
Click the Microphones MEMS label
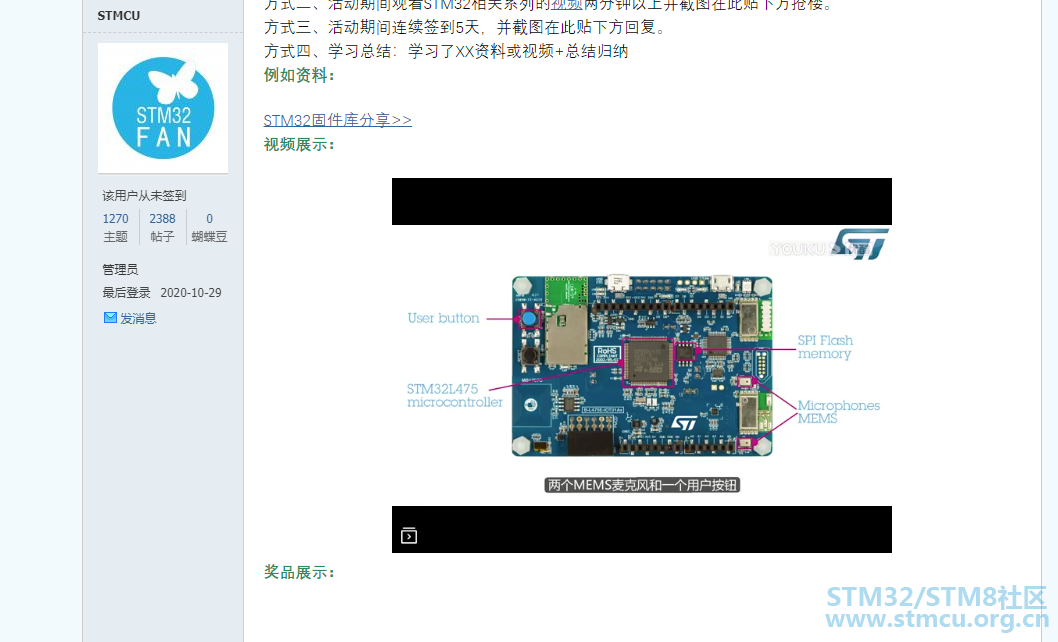(839, 412)
